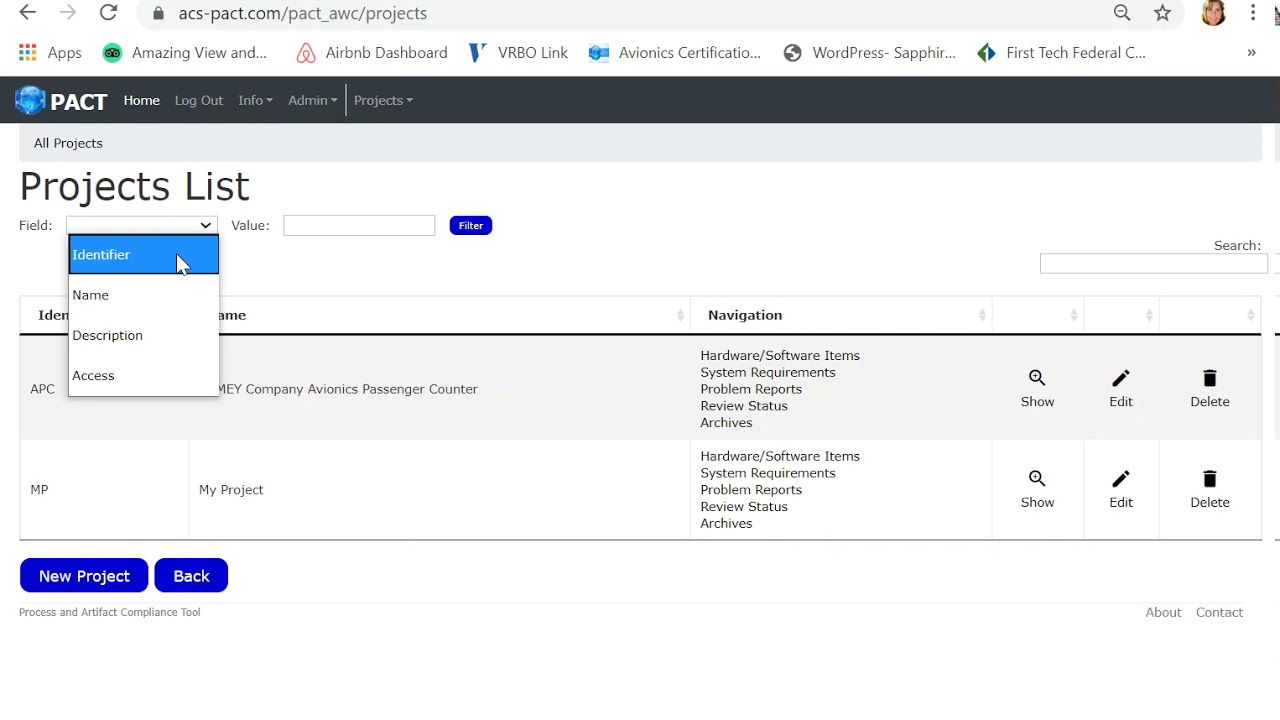The height and width of the screenshot is (720, 1280).
Task: Open the Field dropdown box
Action: 141,225
